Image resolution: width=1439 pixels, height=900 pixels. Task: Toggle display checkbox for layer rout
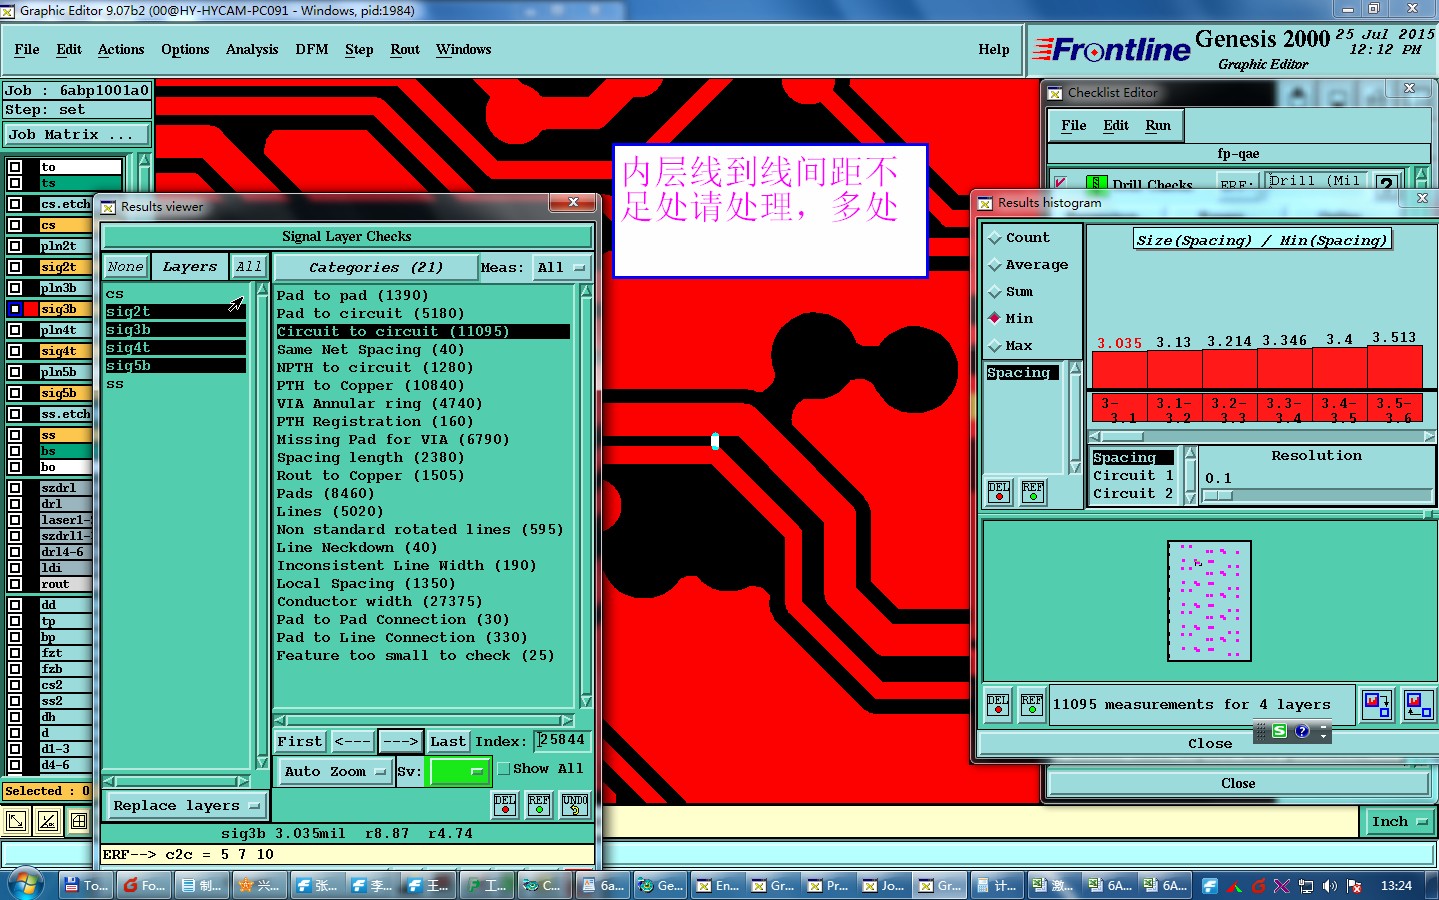pos(15,584)
